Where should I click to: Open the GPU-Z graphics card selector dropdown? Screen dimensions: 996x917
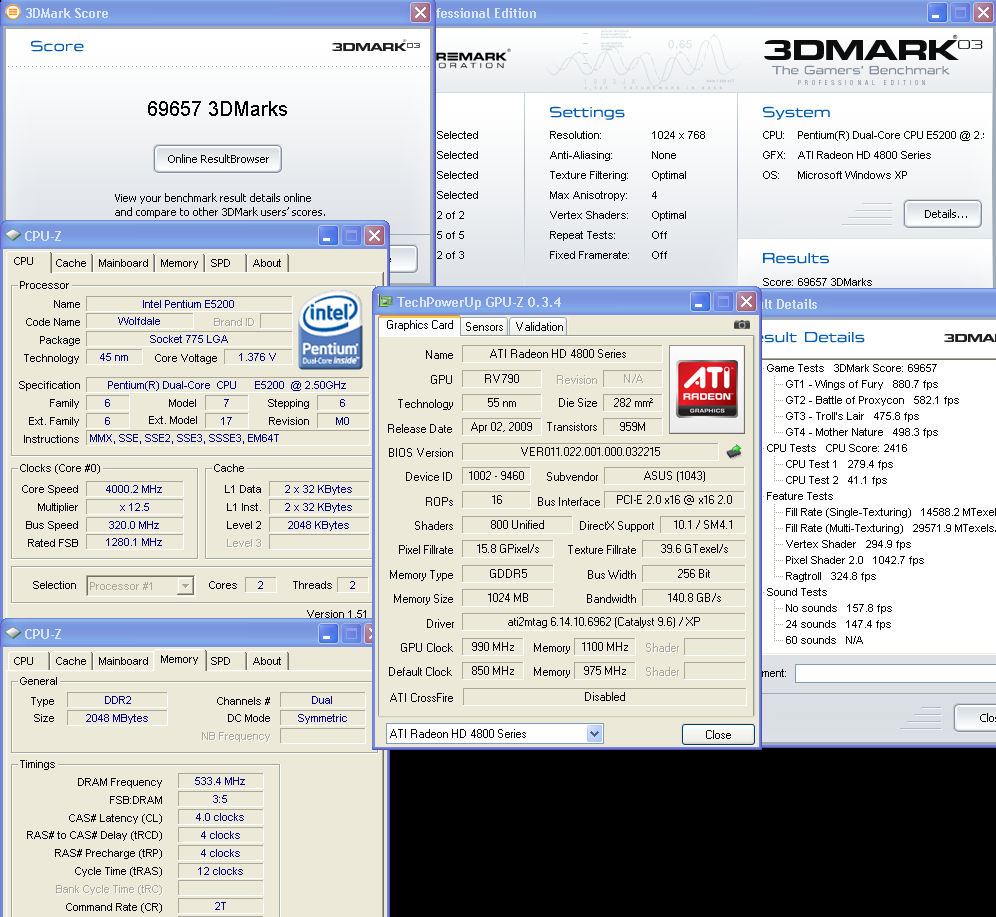pos(593,733)
